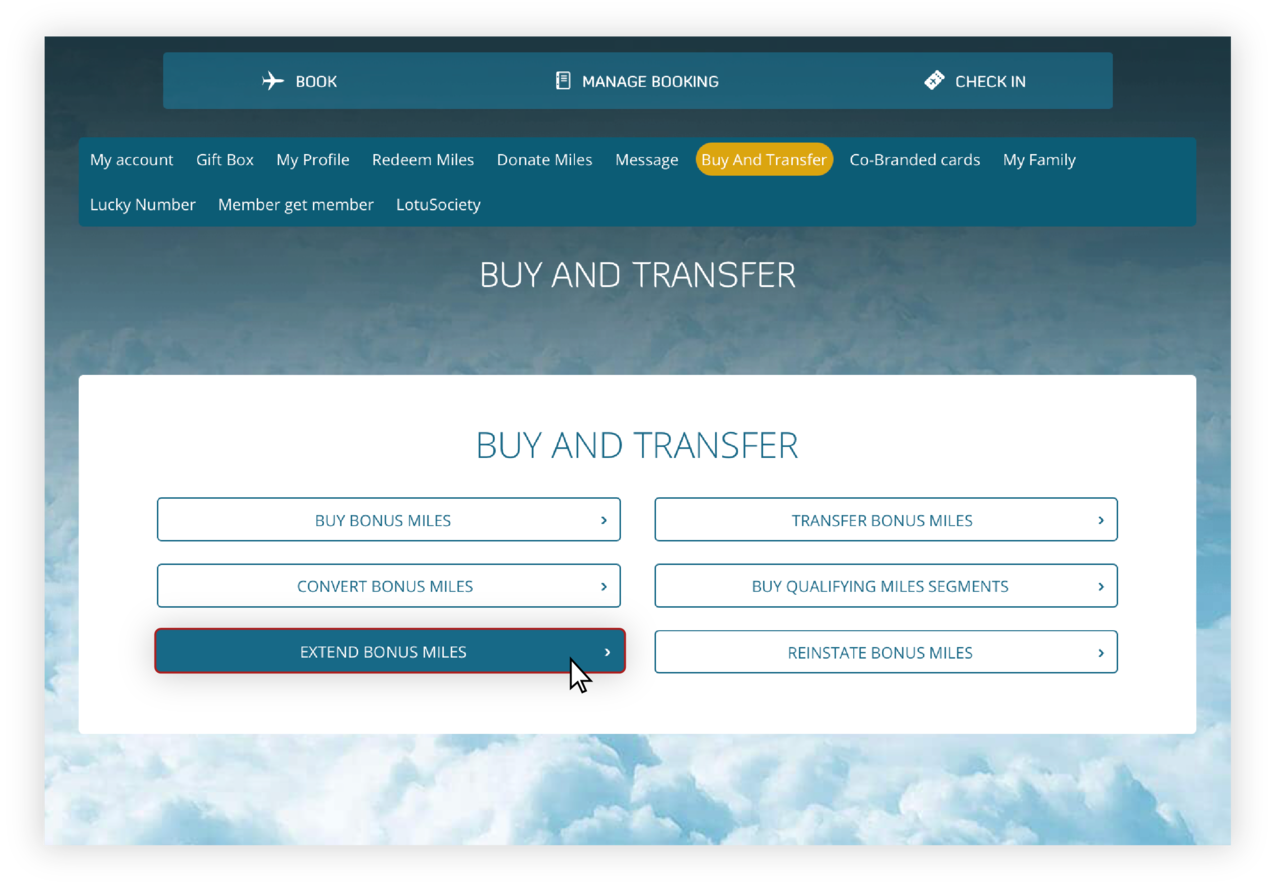Click the chevron on CONVERT BONUS MILES
1276x888 pixels.
pyautogui.click(x=603, y=586)
